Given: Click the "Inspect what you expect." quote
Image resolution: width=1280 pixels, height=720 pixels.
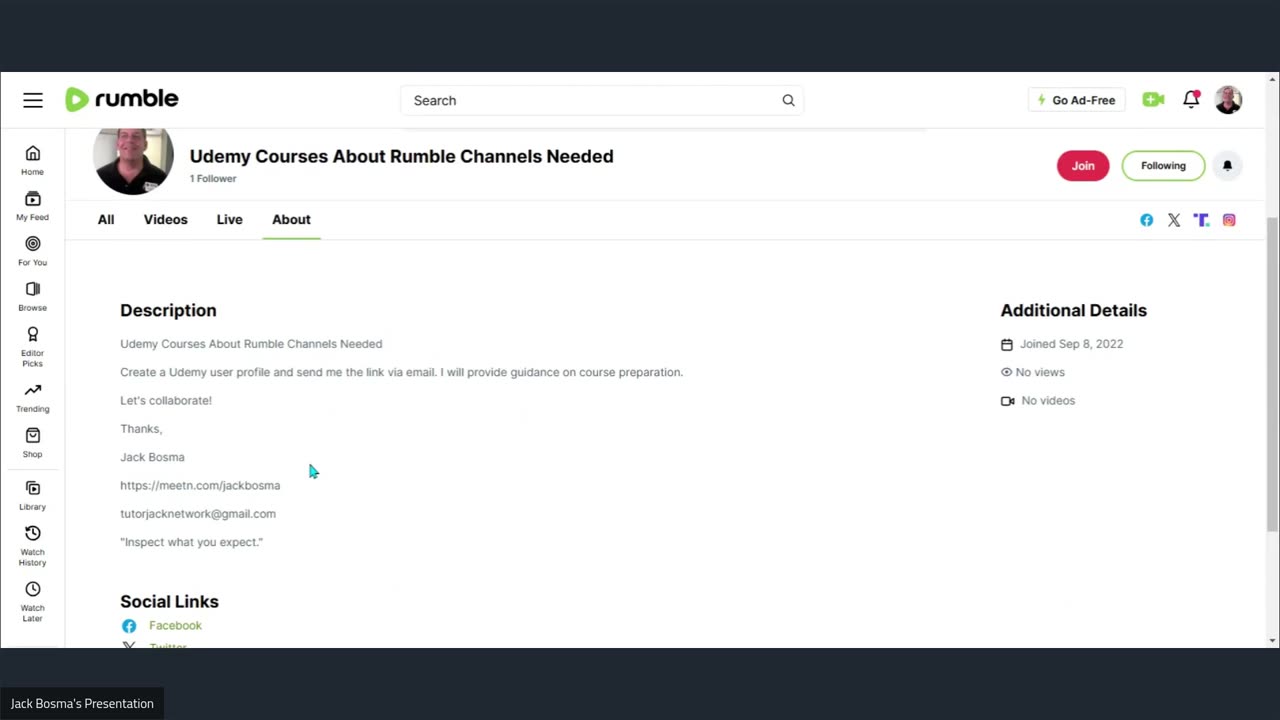Looking at the screenshot, I should click(x=191, y=542).
